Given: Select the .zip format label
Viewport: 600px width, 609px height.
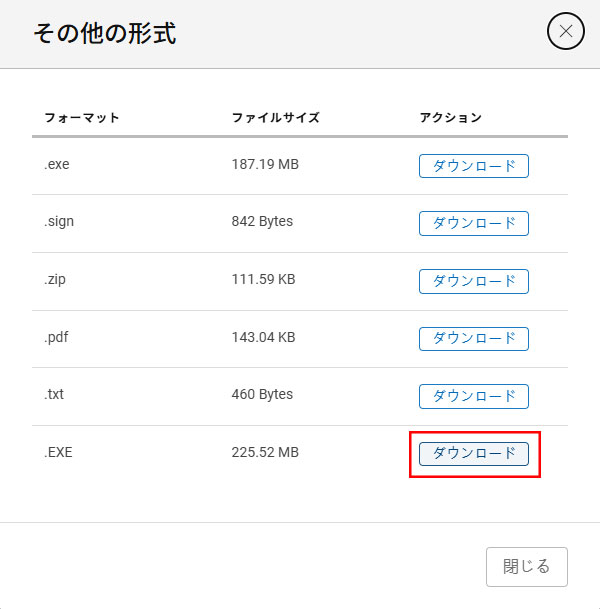Looking at the screenshot, I should click(55, 280).
